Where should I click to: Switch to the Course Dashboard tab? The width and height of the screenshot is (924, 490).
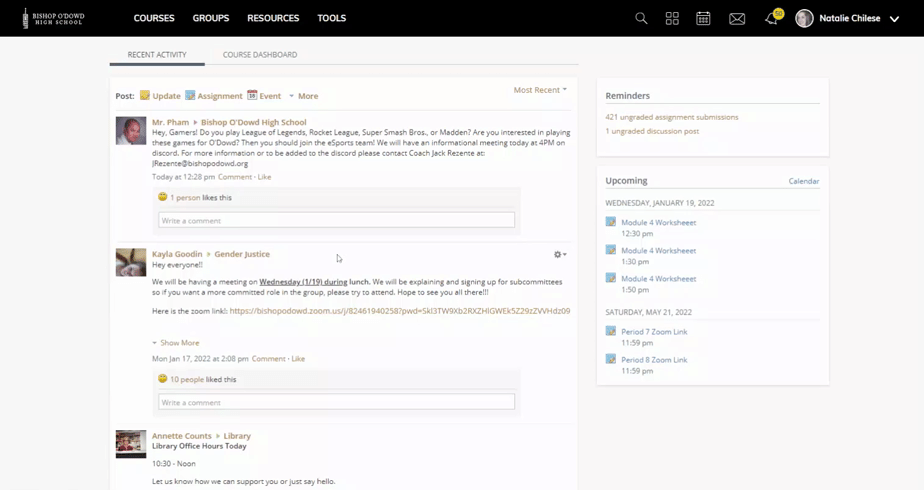point(260,55)
